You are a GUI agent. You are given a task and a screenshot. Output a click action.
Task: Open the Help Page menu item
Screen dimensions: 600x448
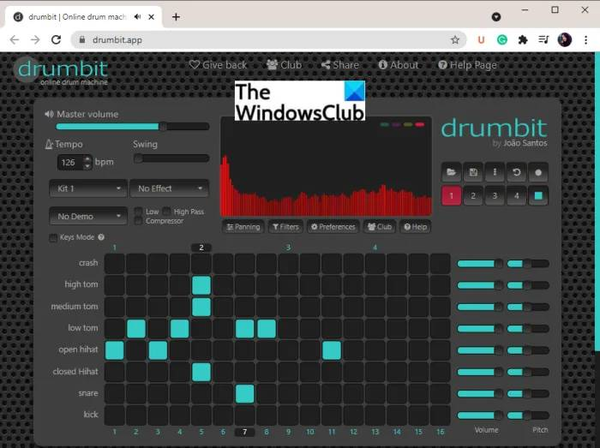coord(467,65)
